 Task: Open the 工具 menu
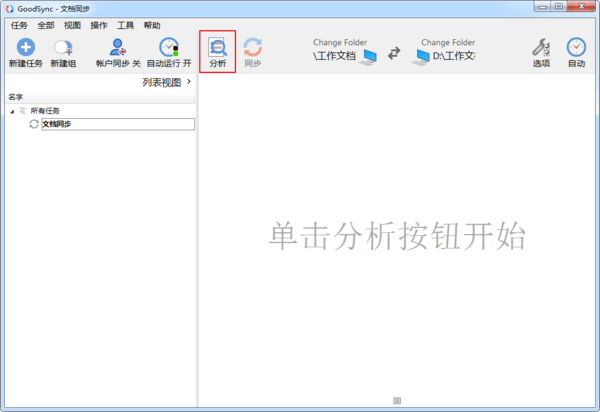pos(125,25)
